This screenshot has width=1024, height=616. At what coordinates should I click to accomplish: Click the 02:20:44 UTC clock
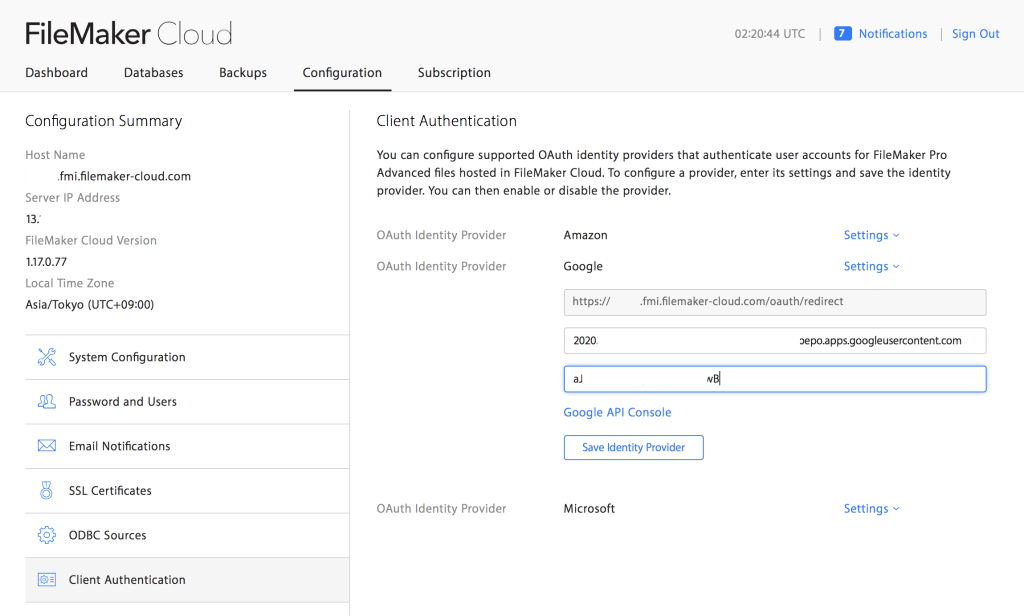tap(769, 34)
